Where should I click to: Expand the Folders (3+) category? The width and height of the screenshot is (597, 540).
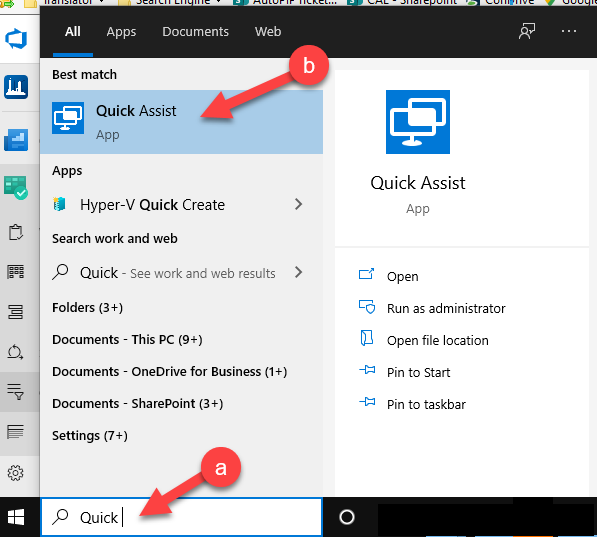pos(88,307)
